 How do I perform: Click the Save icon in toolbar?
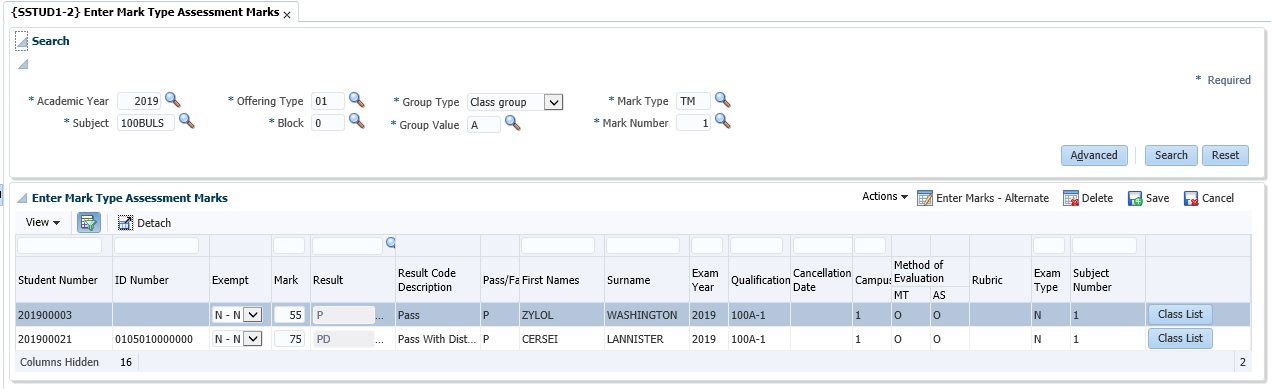(1136, 198)
